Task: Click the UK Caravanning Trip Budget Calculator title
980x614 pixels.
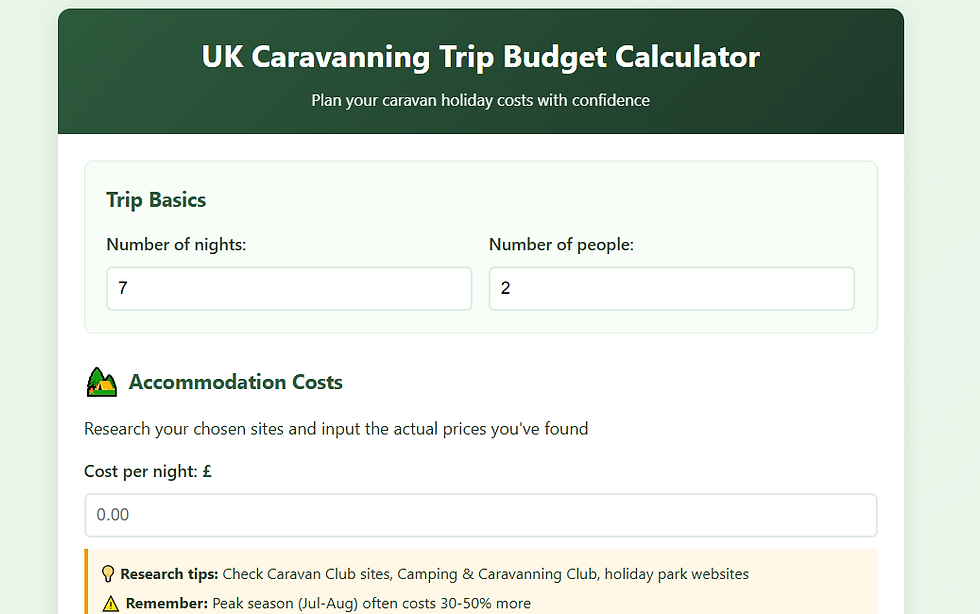Action: point(480,57)
